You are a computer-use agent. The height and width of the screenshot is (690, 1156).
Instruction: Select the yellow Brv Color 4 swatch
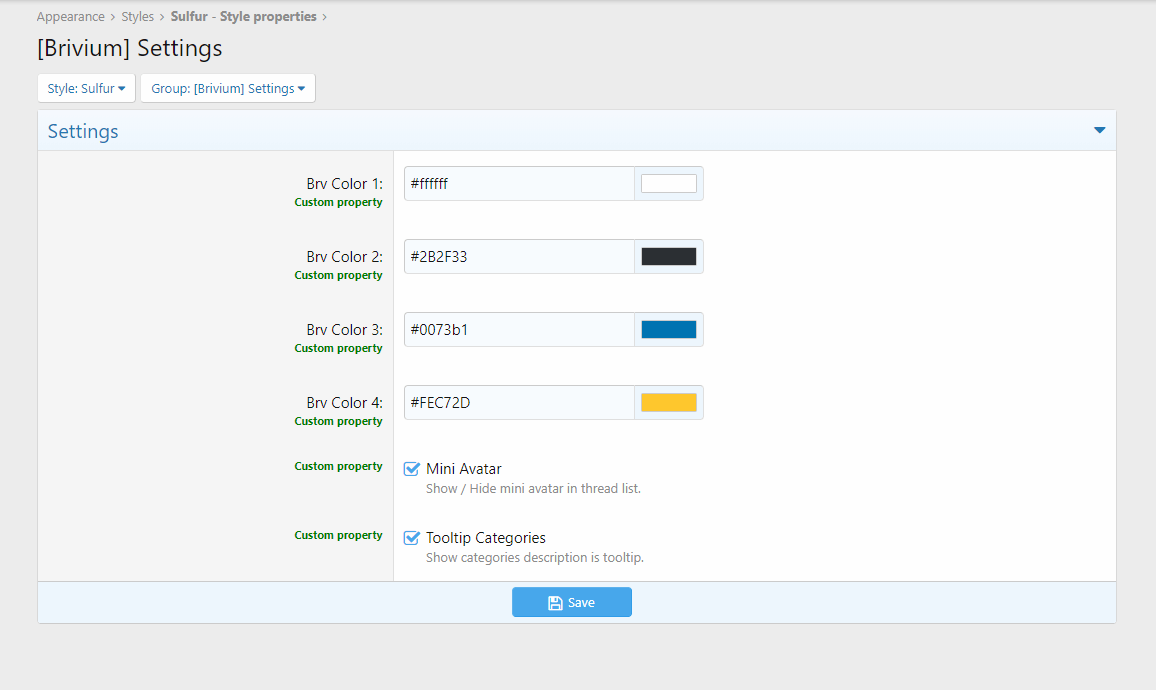668,403
